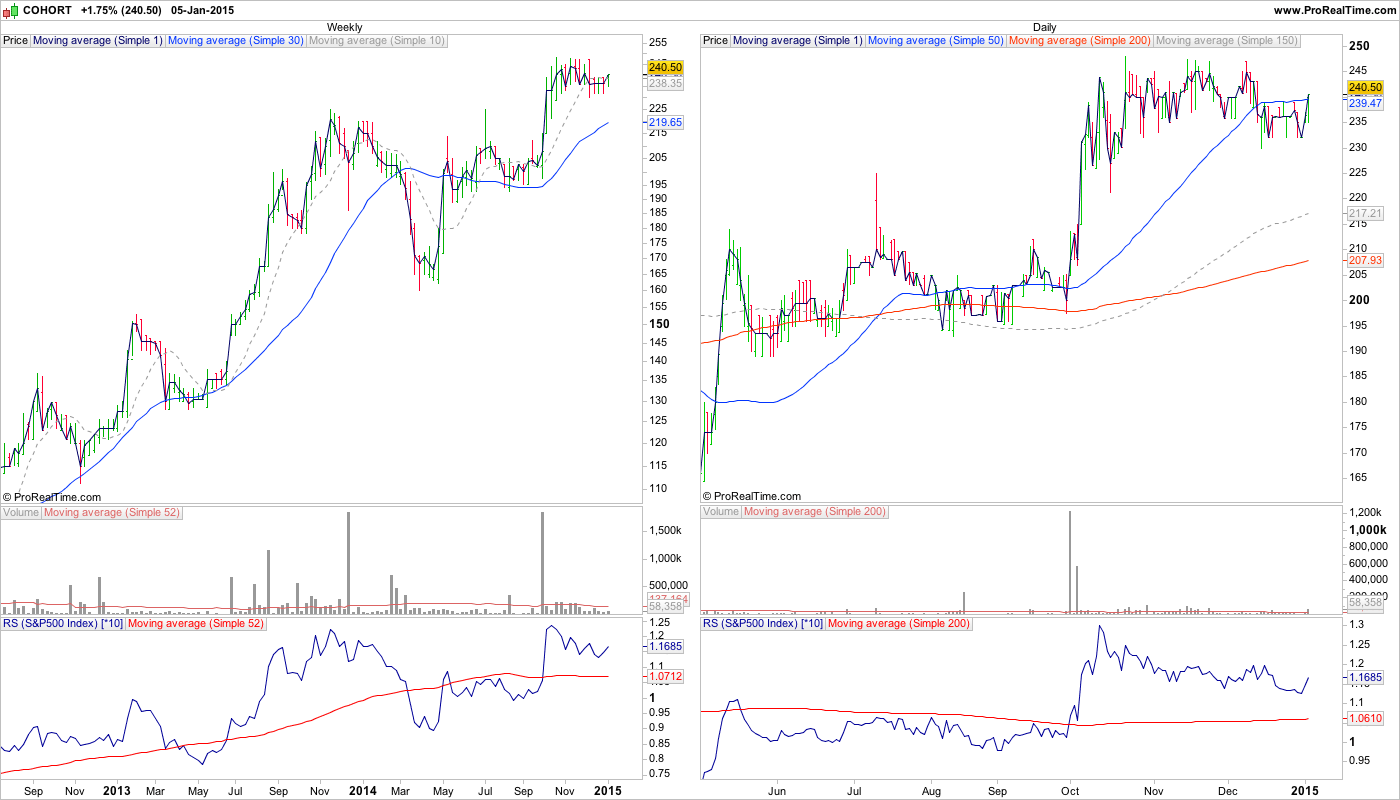Click Daily Moving average (Simple 50) legend
Screen dimensions: 1400x800
point(936,41)
